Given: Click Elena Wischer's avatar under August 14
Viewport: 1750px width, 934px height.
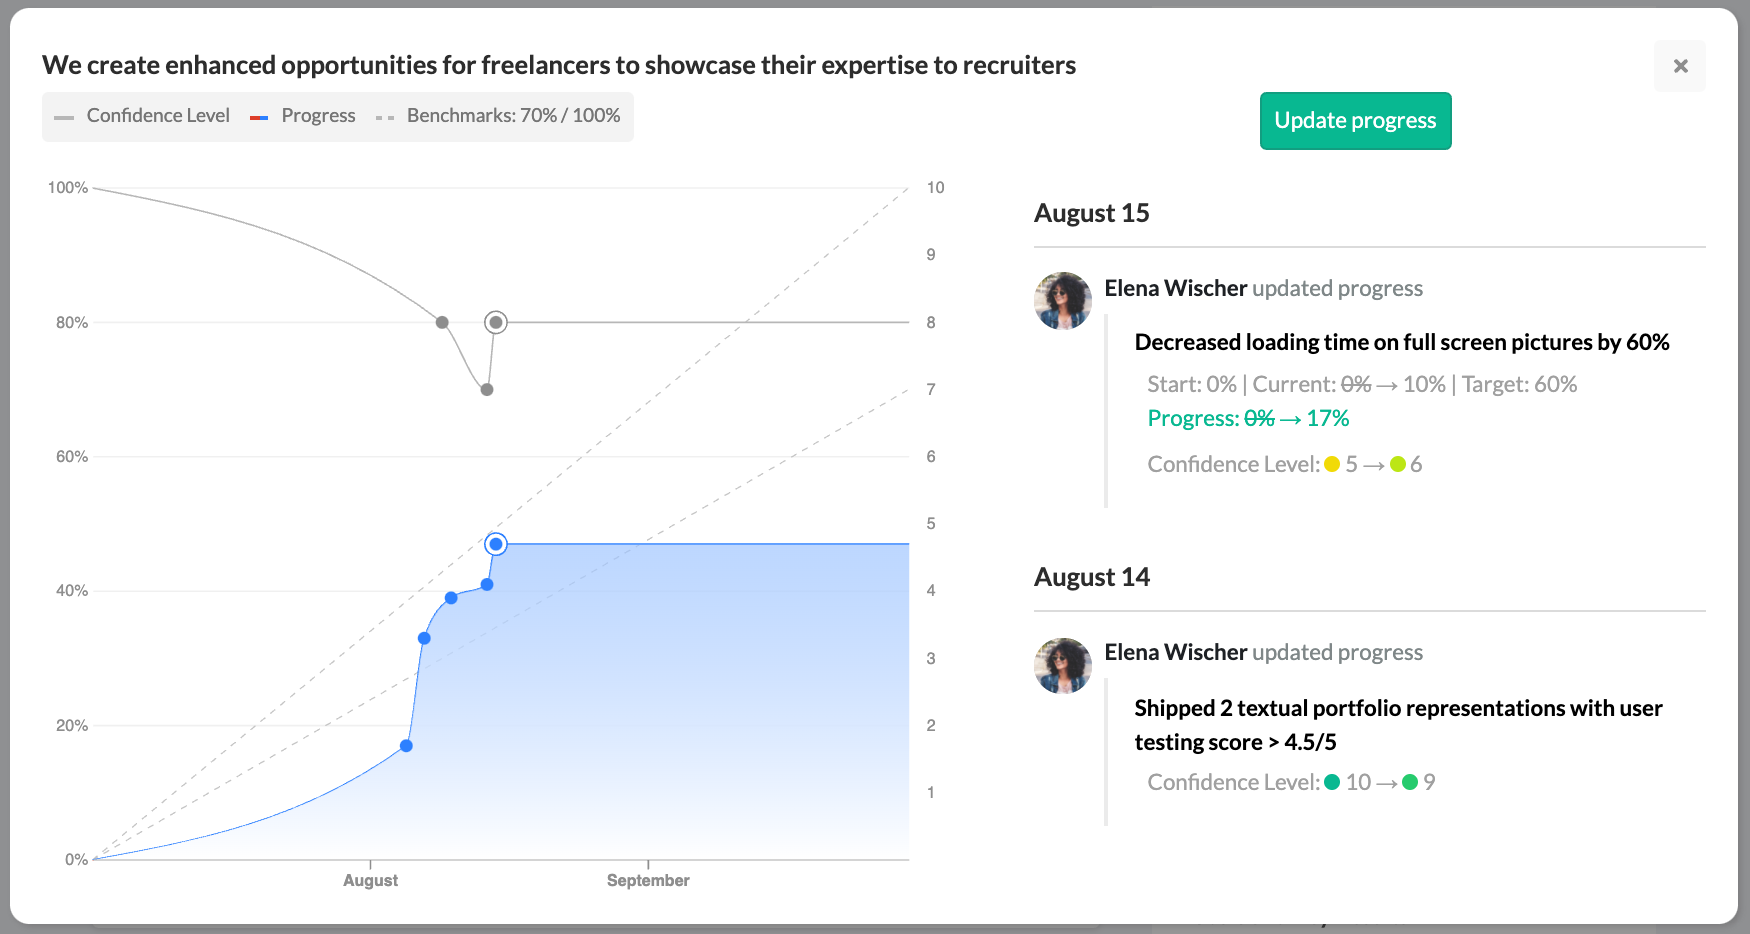Looking at the screenshot, I should (1063, 666).
